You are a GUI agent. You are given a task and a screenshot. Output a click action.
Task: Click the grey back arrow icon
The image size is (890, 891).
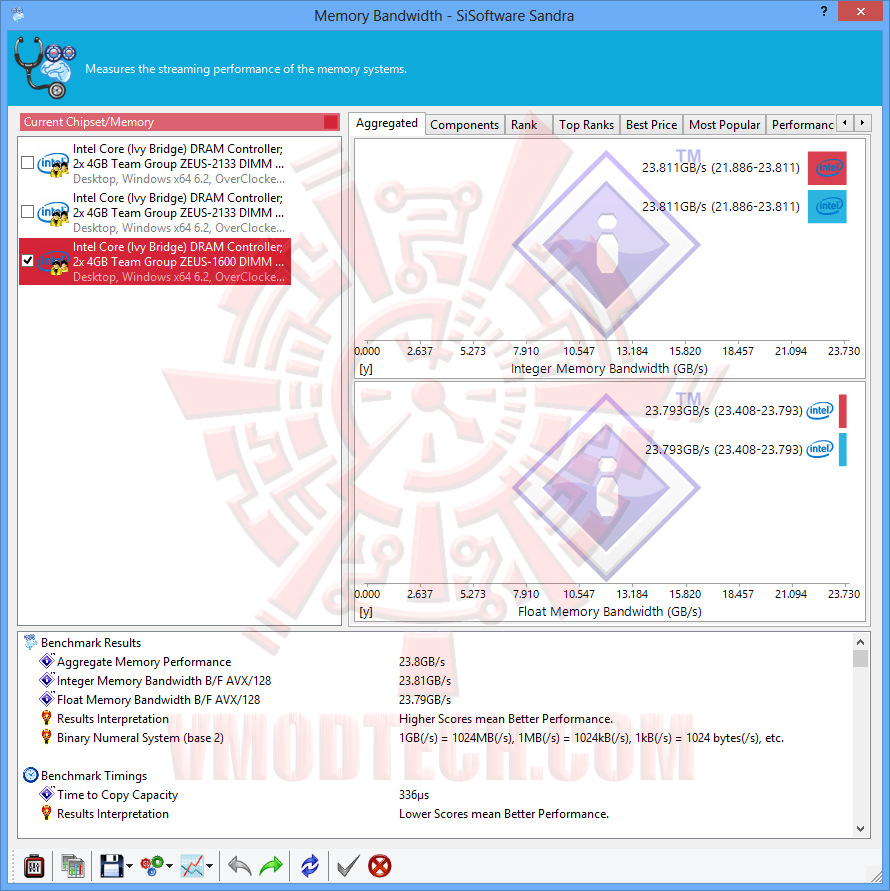[x=239, y=867]
